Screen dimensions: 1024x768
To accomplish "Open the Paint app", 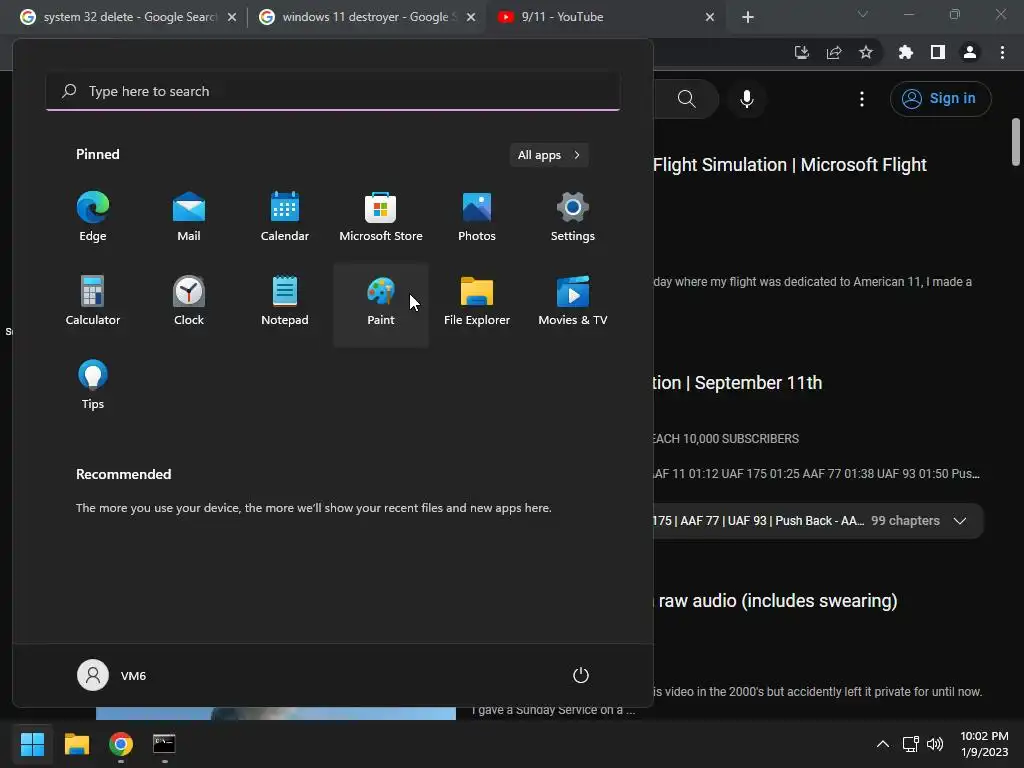I will [x=381, y=305].
